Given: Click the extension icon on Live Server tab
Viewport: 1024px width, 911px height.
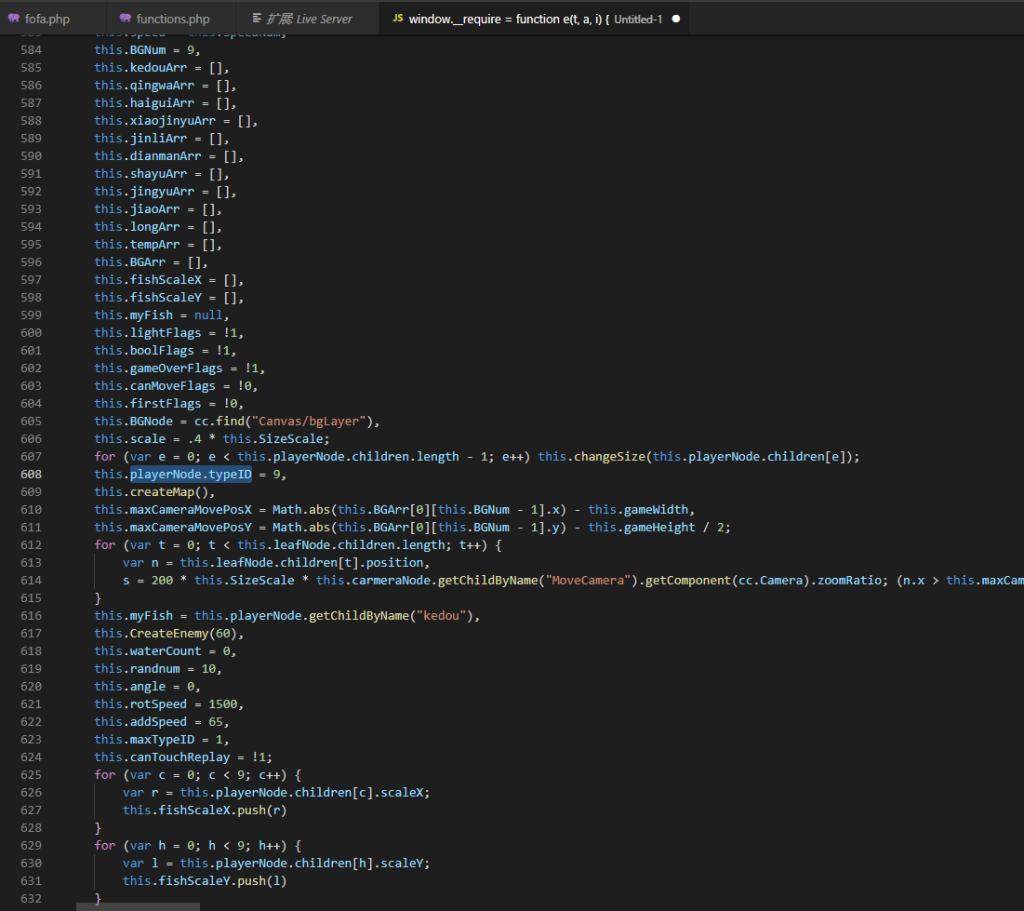Looking at the screenshot, I should coord(258,19).
